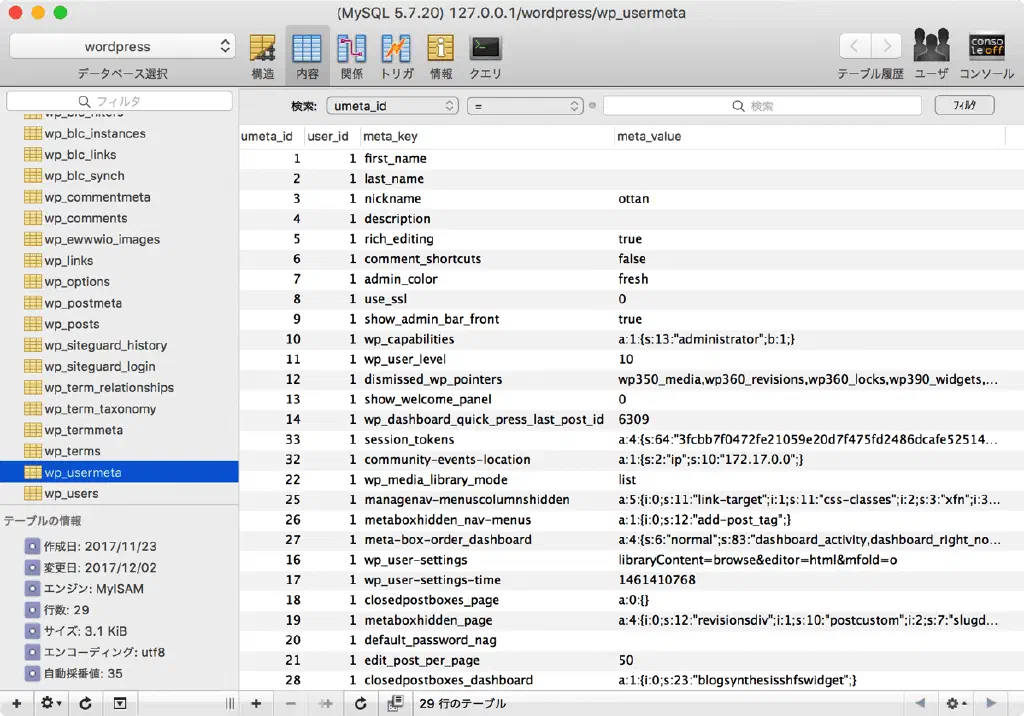Select the wp_users table in sidebar

(70, 494)
